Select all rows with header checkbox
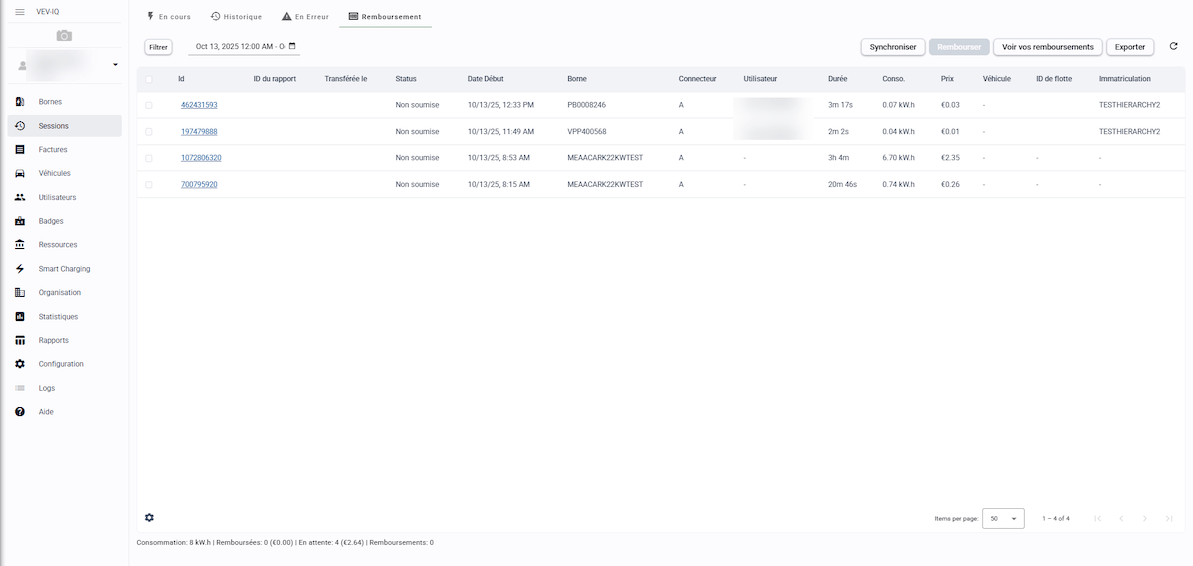1193x566 pixels. pos(149,79)
